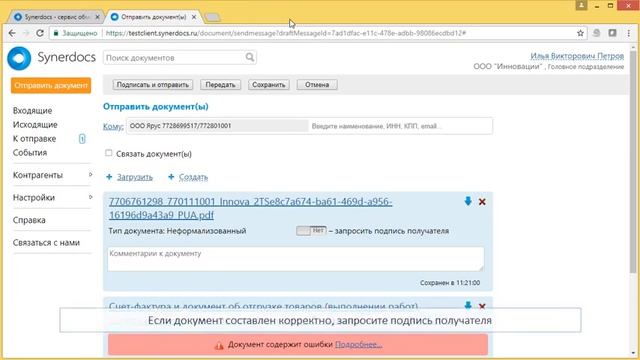Click the search magnifier icon
The width and height of the screenshot is (640, 360).
point(250,57)
